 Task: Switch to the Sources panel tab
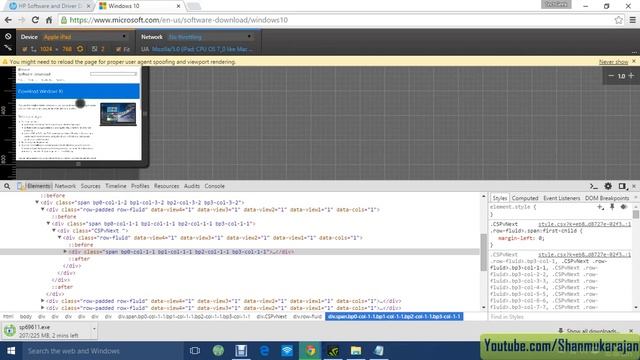point(90,186)
